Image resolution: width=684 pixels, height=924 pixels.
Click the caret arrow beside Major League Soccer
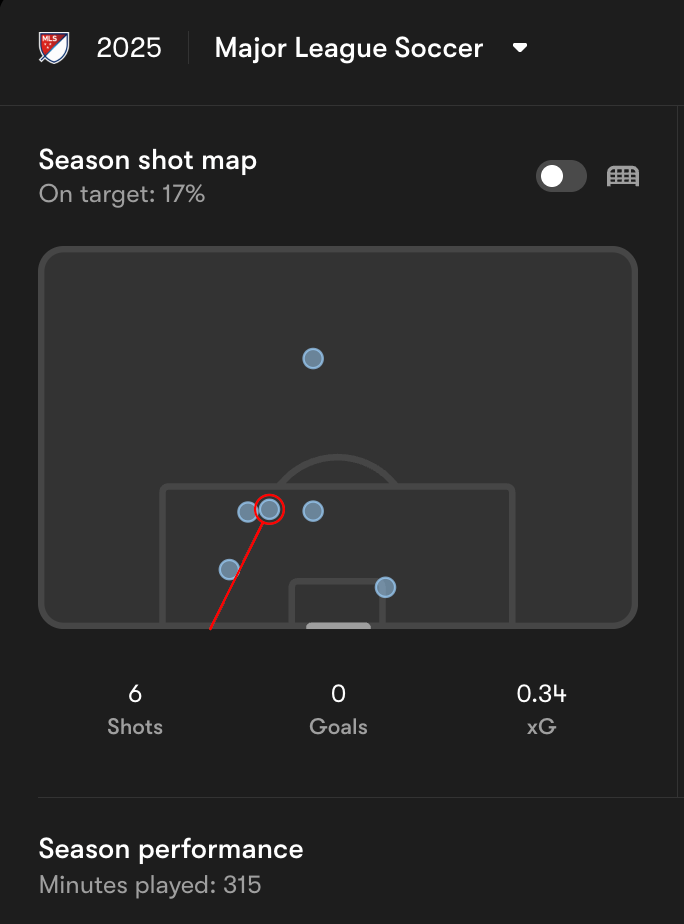520,48
